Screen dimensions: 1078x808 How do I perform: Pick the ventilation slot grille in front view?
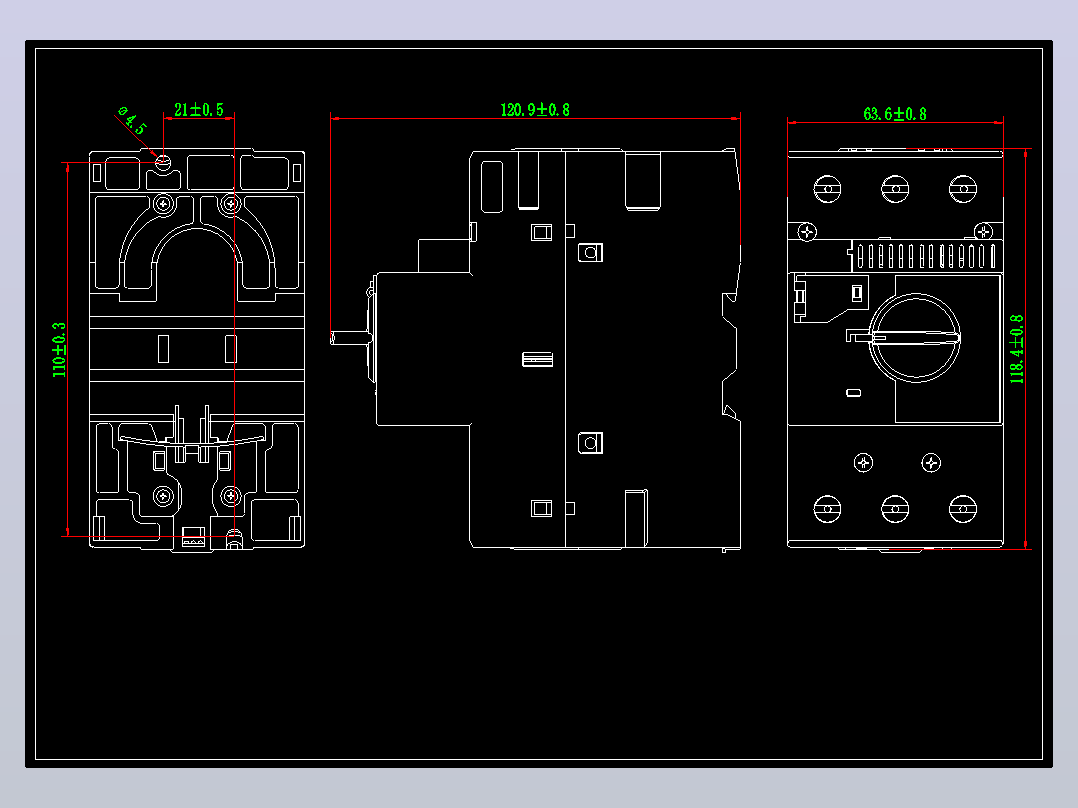[x=926, y=256]
